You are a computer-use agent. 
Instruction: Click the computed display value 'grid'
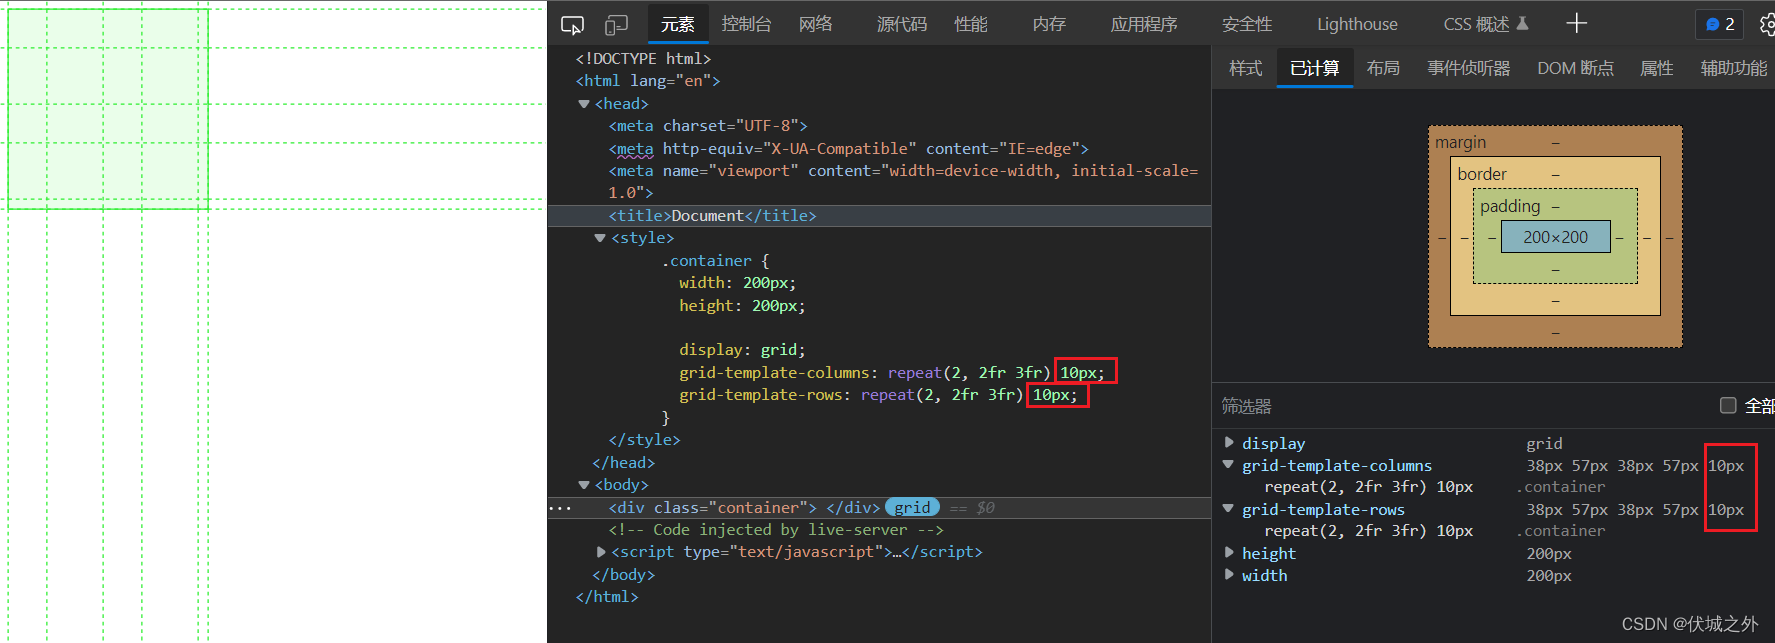click(1544, 443)
